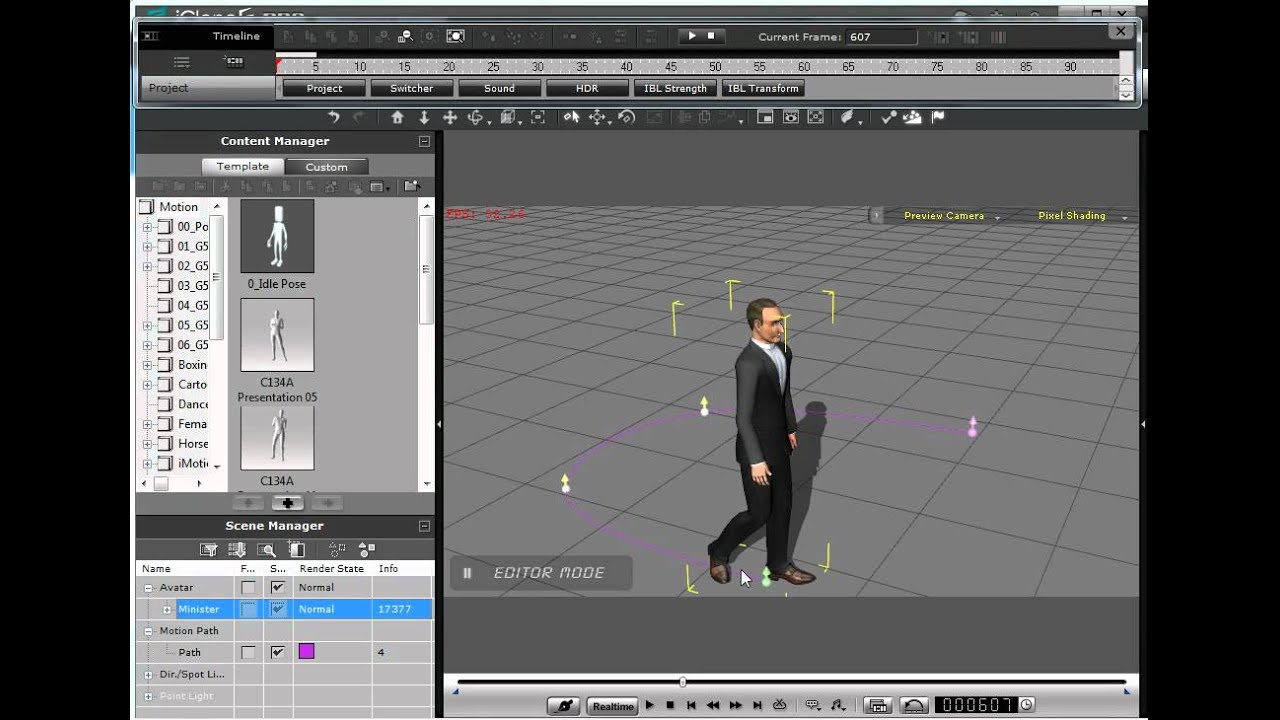Open the IBL Transform track button
The height and width of the screenshot is (720, 1280).
763,88
